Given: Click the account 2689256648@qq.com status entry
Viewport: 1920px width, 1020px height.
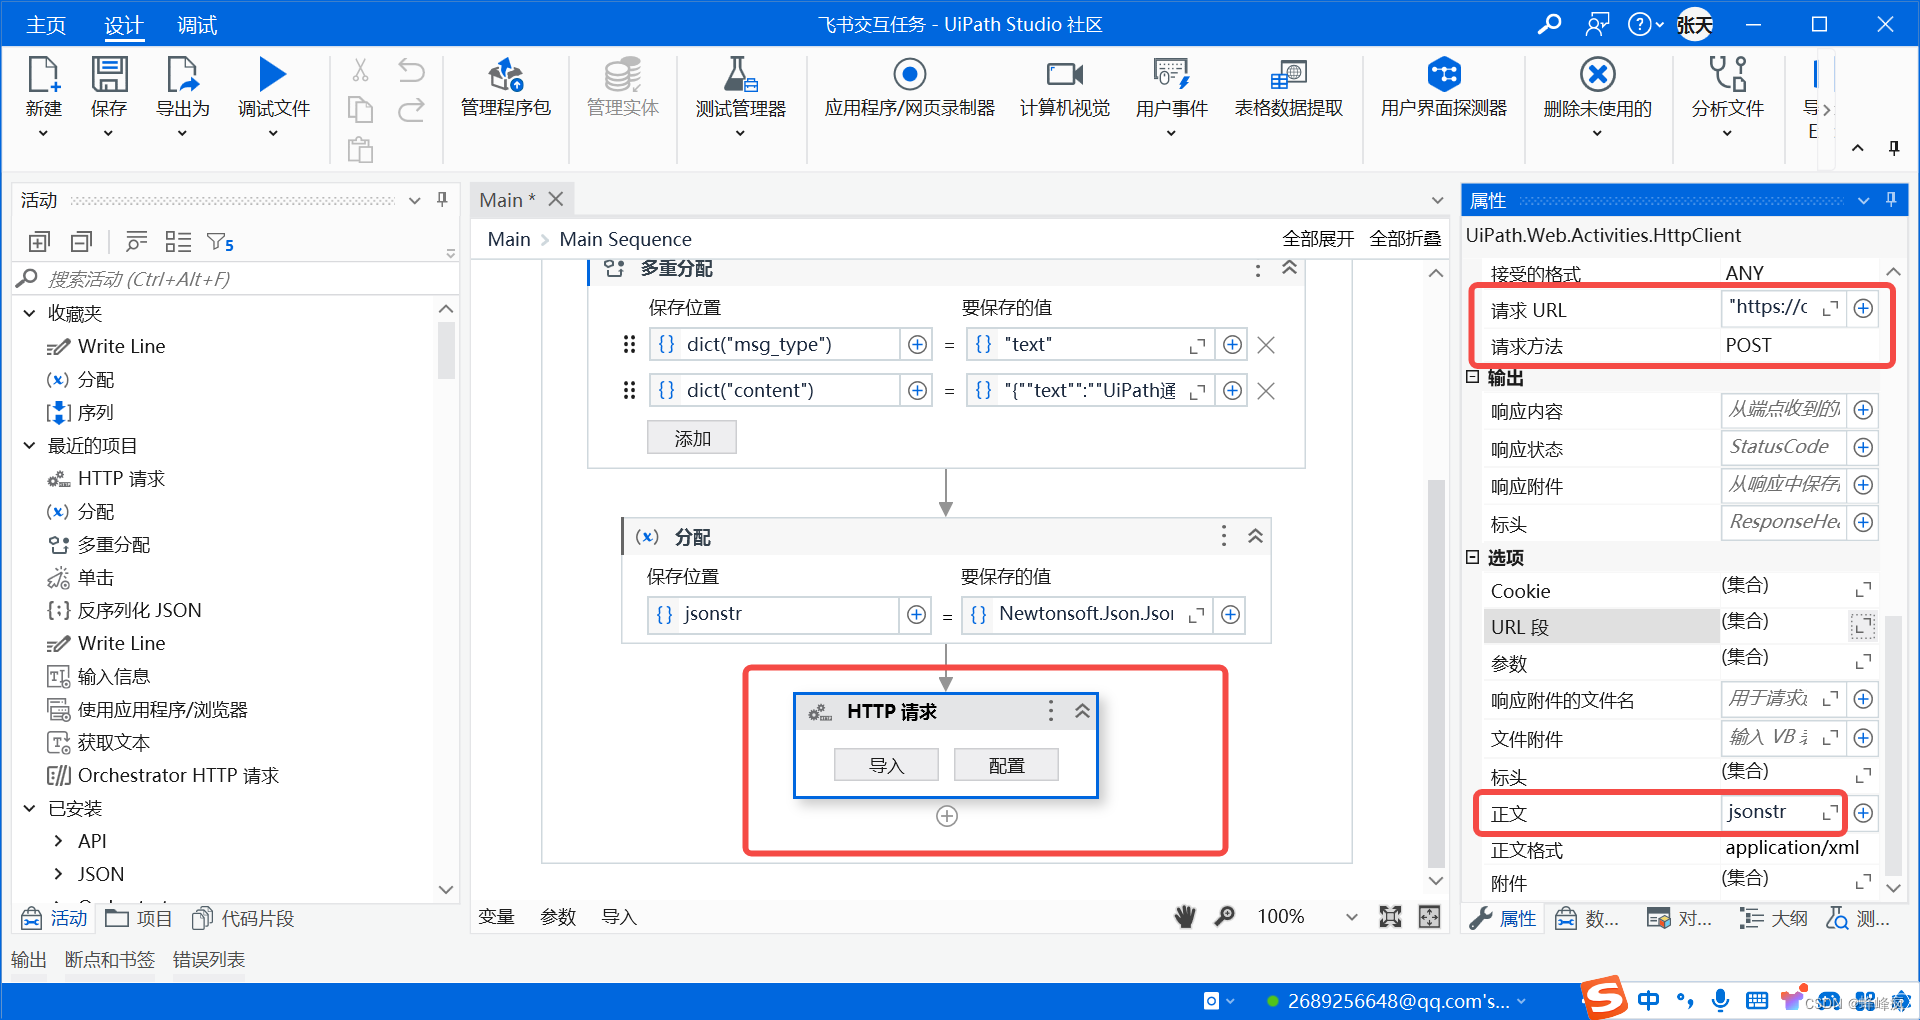Looking at the screenshot, I should click(1397, 1001).
